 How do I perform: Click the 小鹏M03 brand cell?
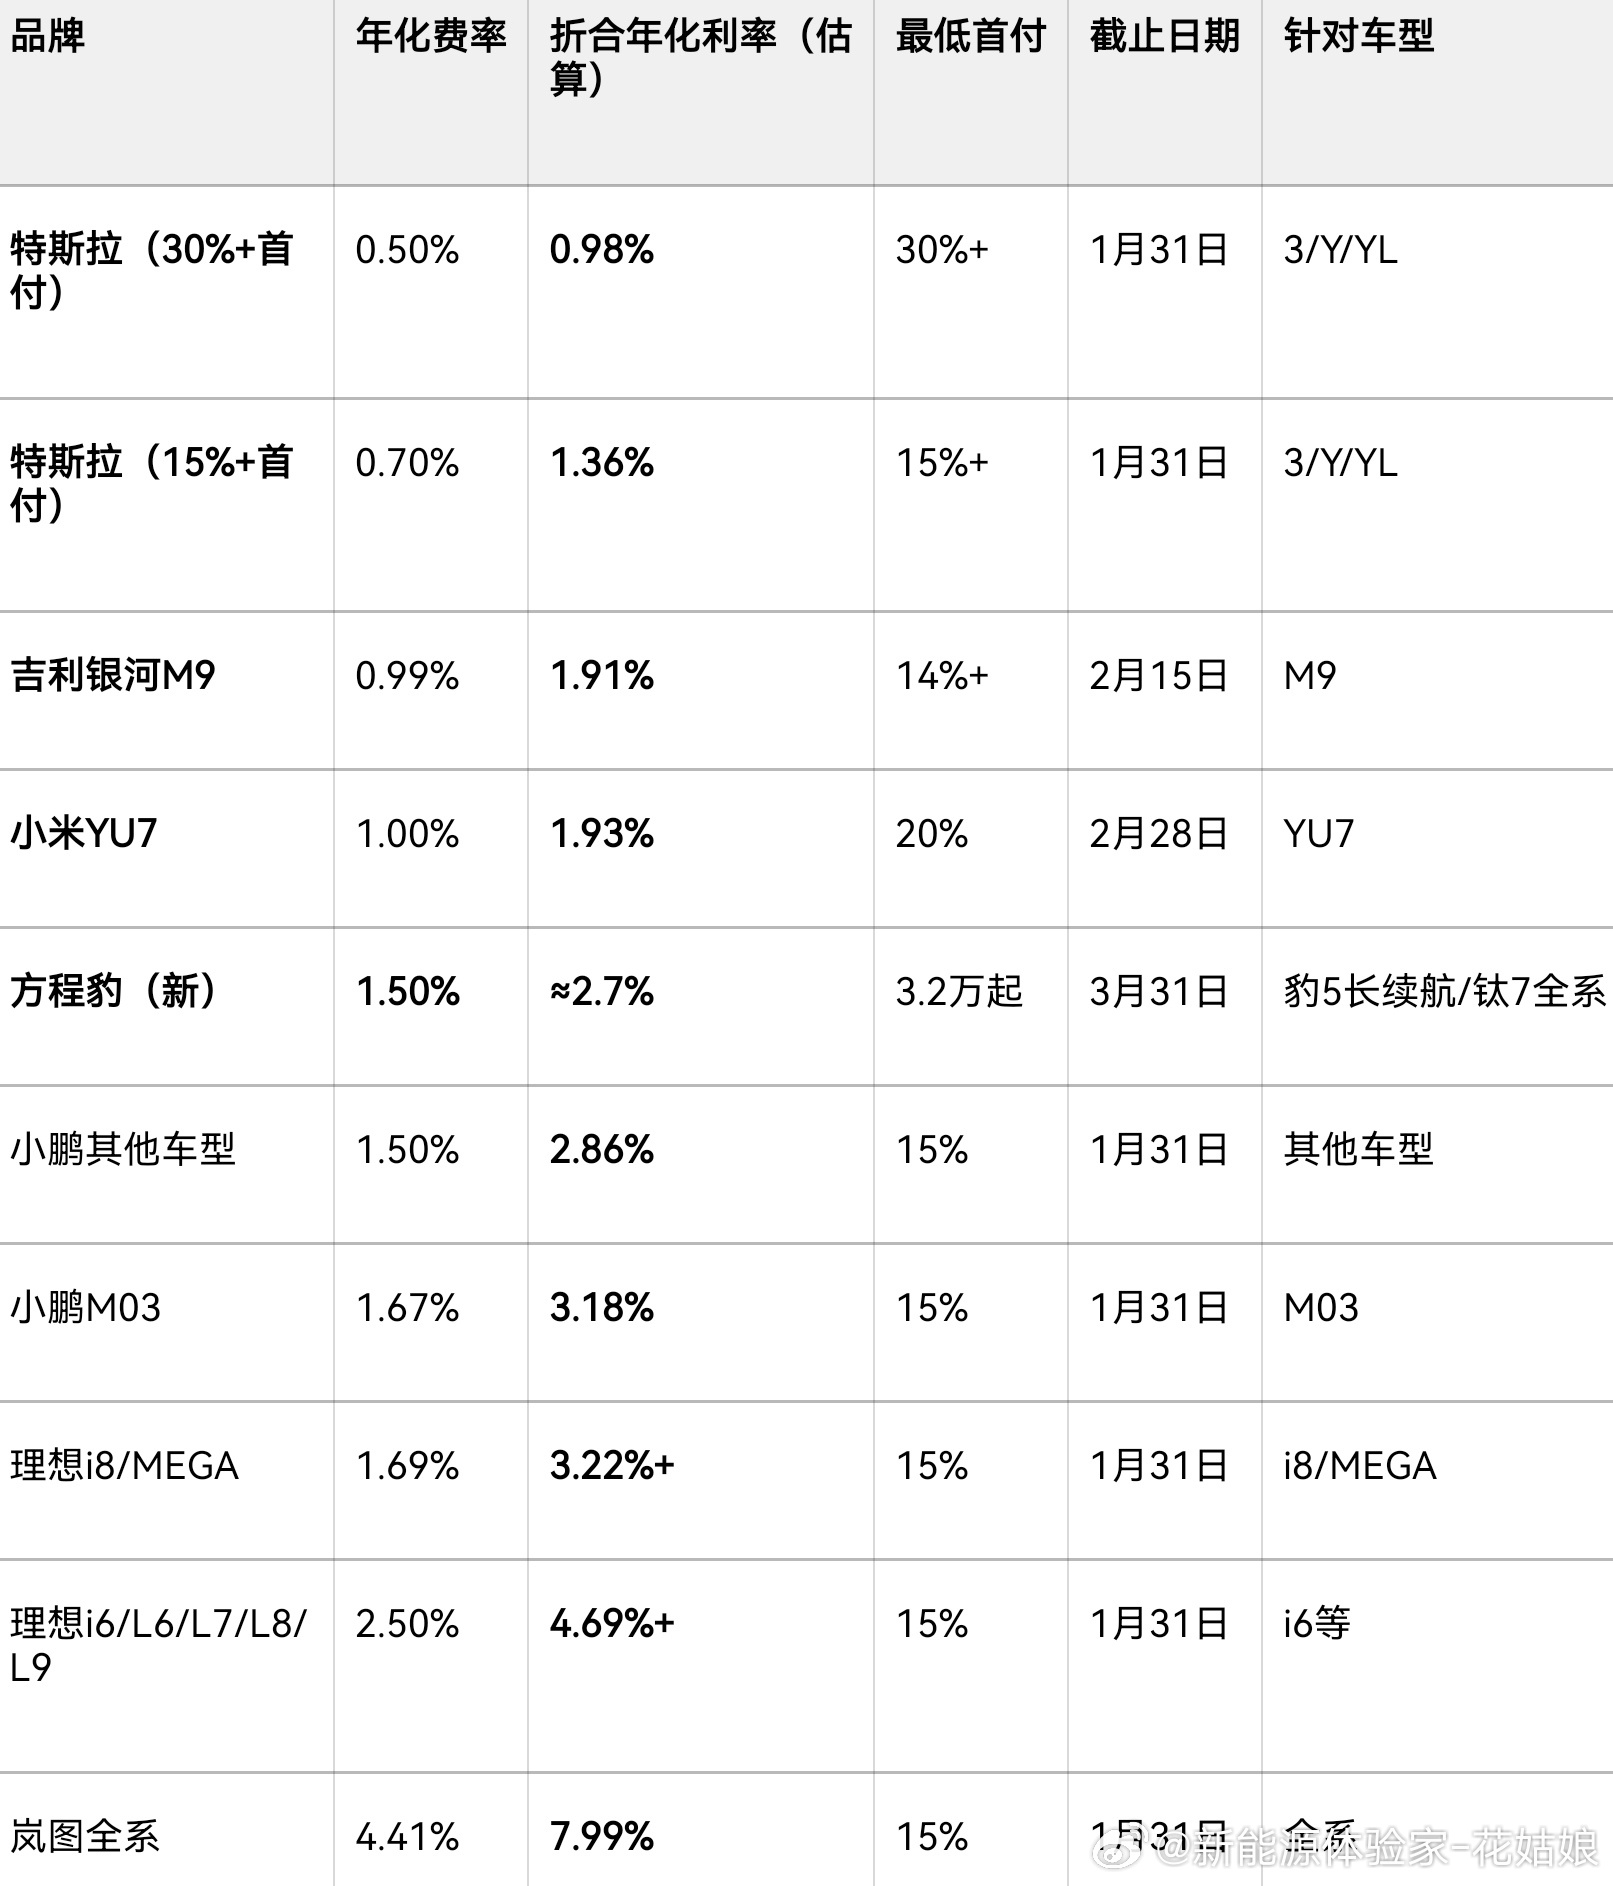tap(85, 1308)
